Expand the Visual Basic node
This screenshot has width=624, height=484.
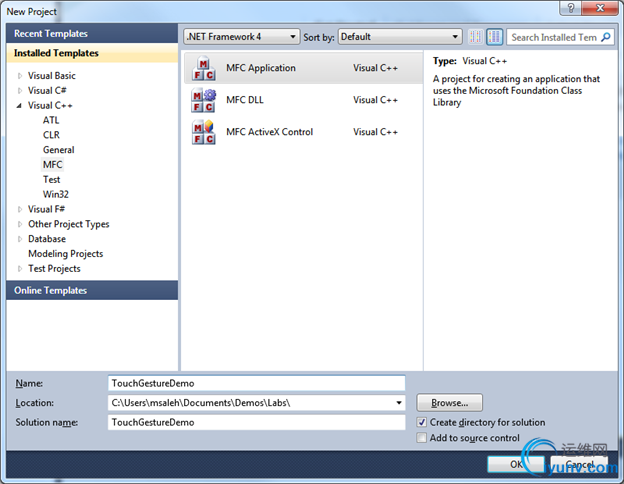tap(20, 76)
